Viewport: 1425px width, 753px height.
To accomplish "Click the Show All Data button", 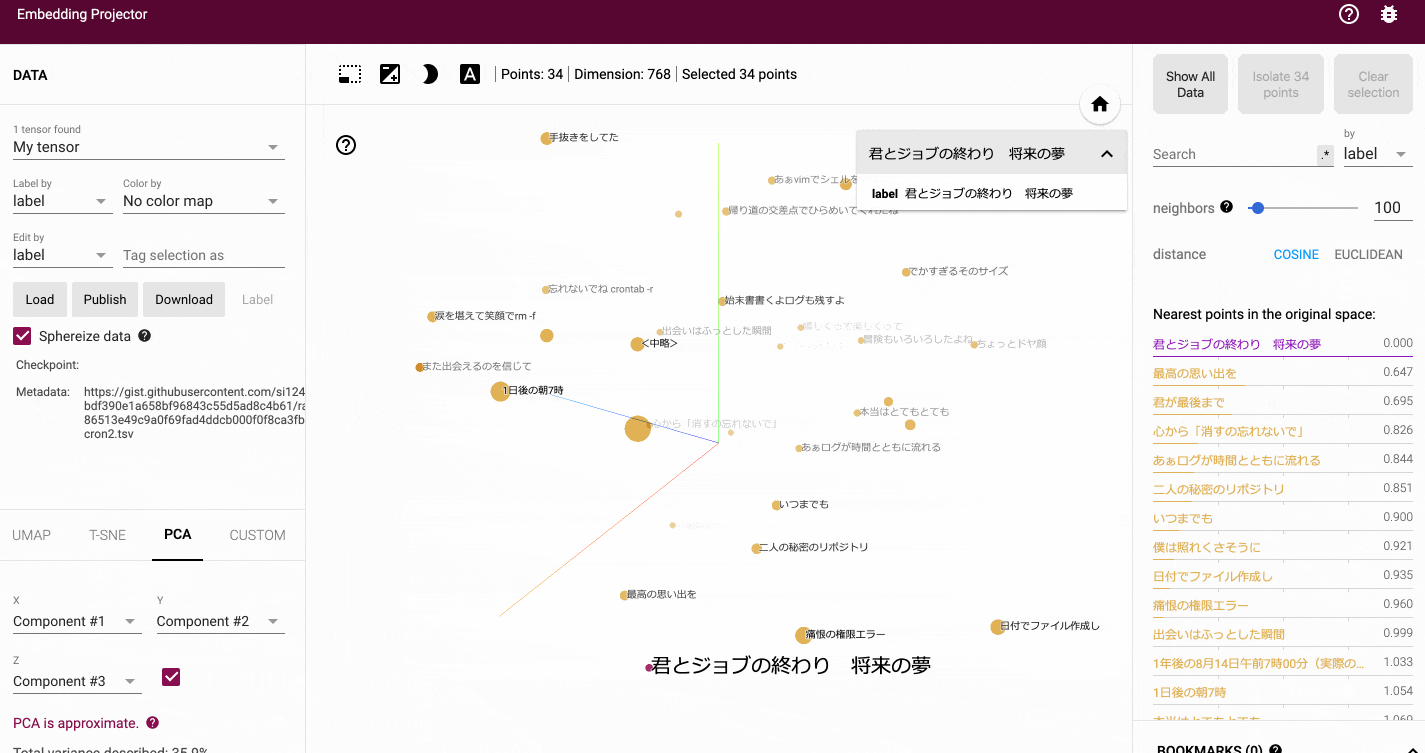I will pyautogui.click(x=1190, y=84).
